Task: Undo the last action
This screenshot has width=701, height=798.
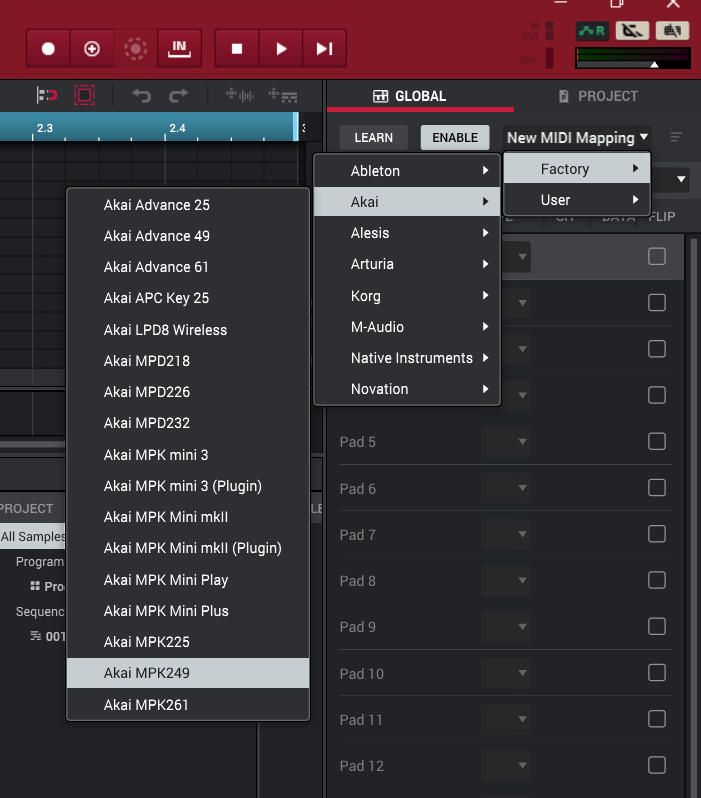Action: pos(142,95)
